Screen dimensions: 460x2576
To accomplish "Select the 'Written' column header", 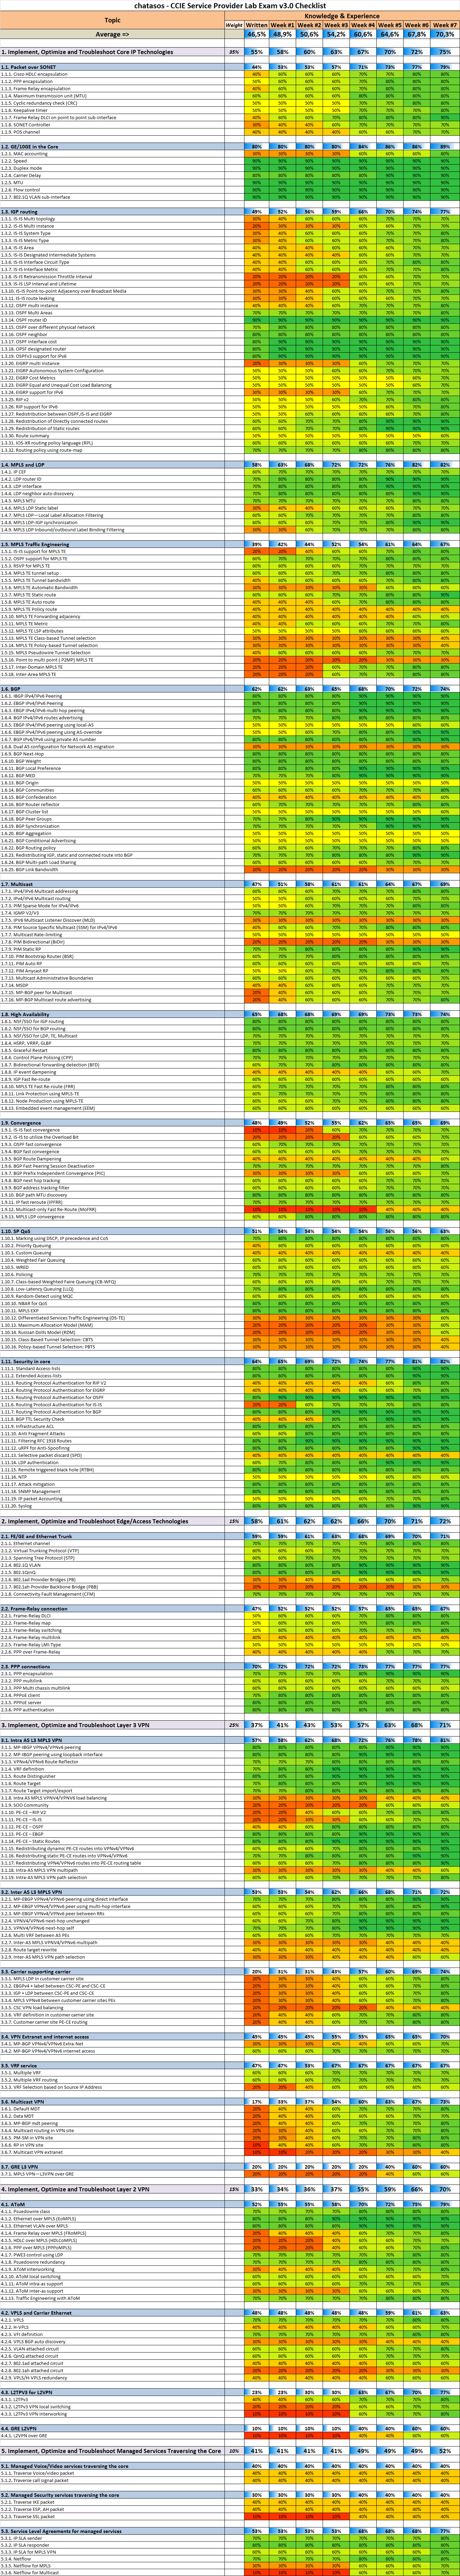I will tap(257, 25).
